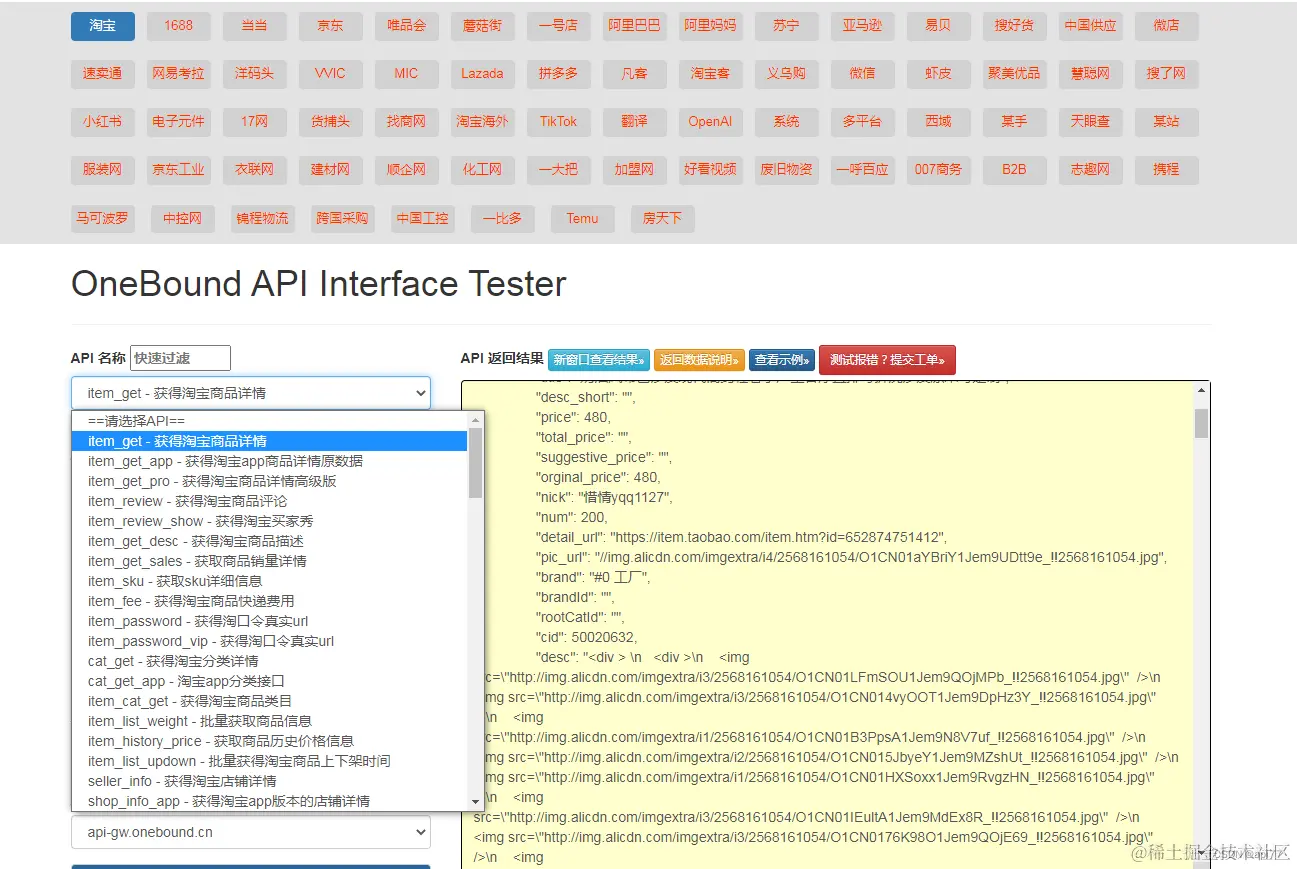Click the orange 返回数据说明 button
Image resolution: width=1297 pixels, height=869 pixels.
point(700,360)
